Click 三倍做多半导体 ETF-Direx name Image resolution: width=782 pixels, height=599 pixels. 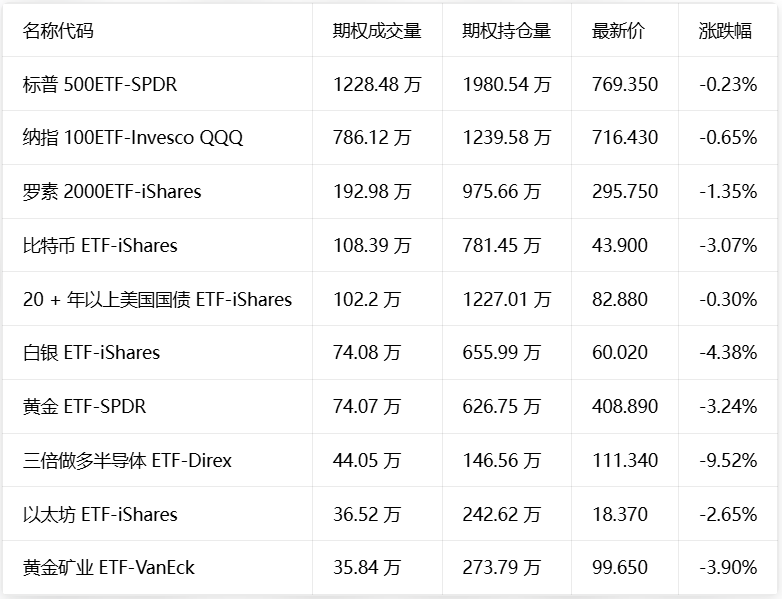click(x=127, y=460)
